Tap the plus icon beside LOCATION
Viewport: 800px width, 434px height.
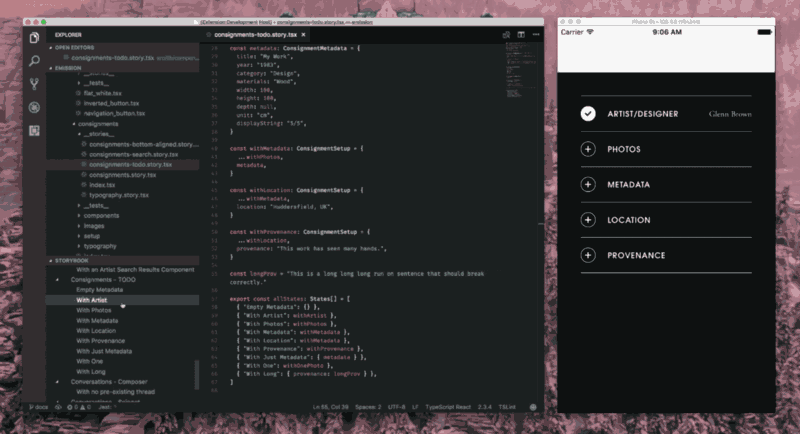click(x=588, y=220)
